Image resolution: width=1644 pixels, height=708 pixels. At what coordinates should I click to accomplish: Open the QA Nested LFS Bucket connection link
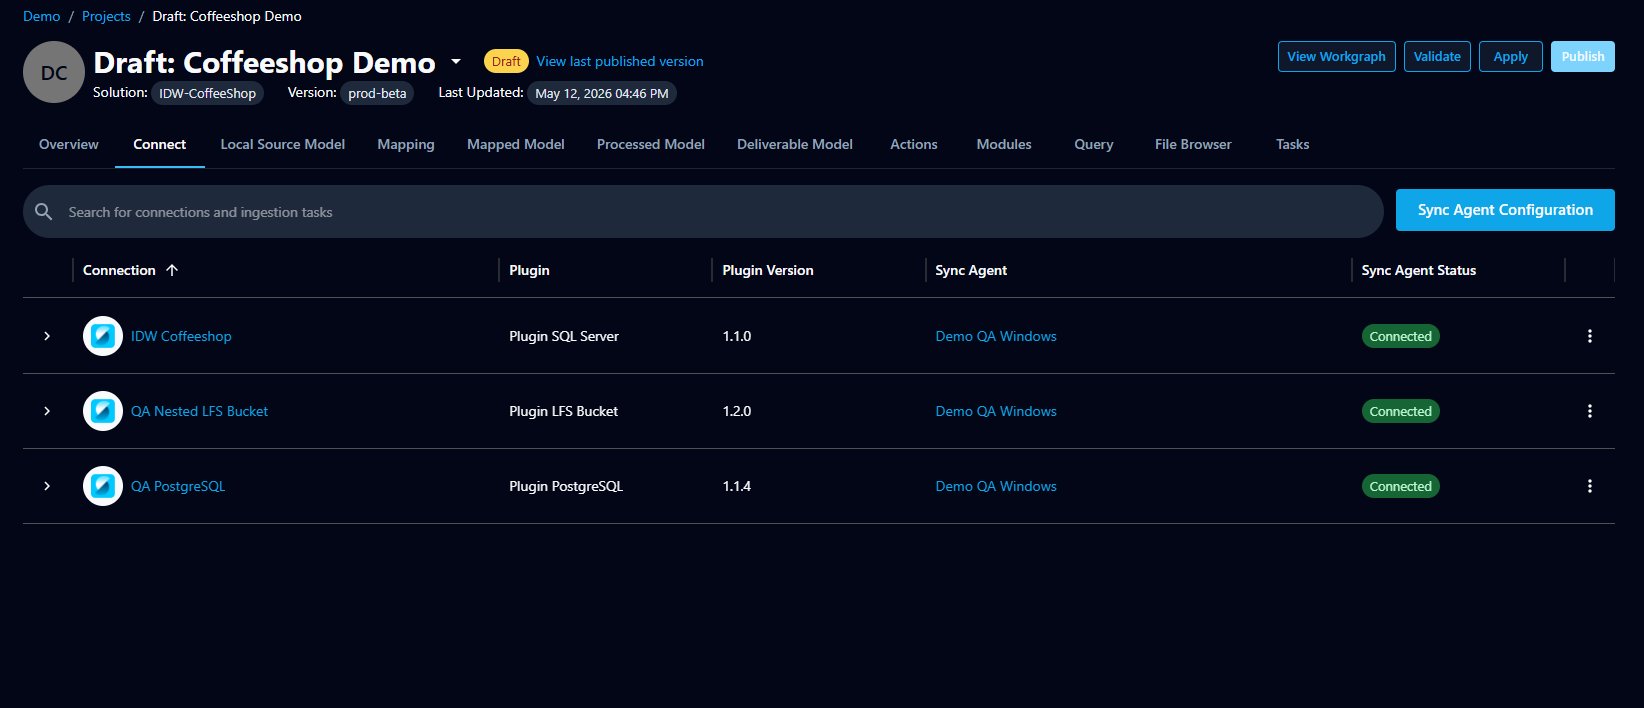point(199,411)
